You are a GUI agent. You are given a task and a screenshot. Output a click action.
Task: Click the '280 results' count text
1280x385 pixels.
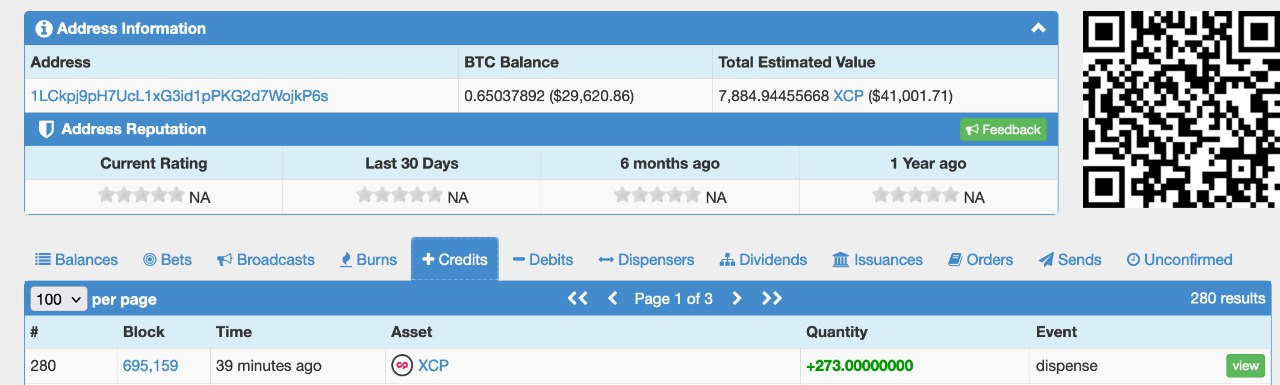tap(1228, 298)
